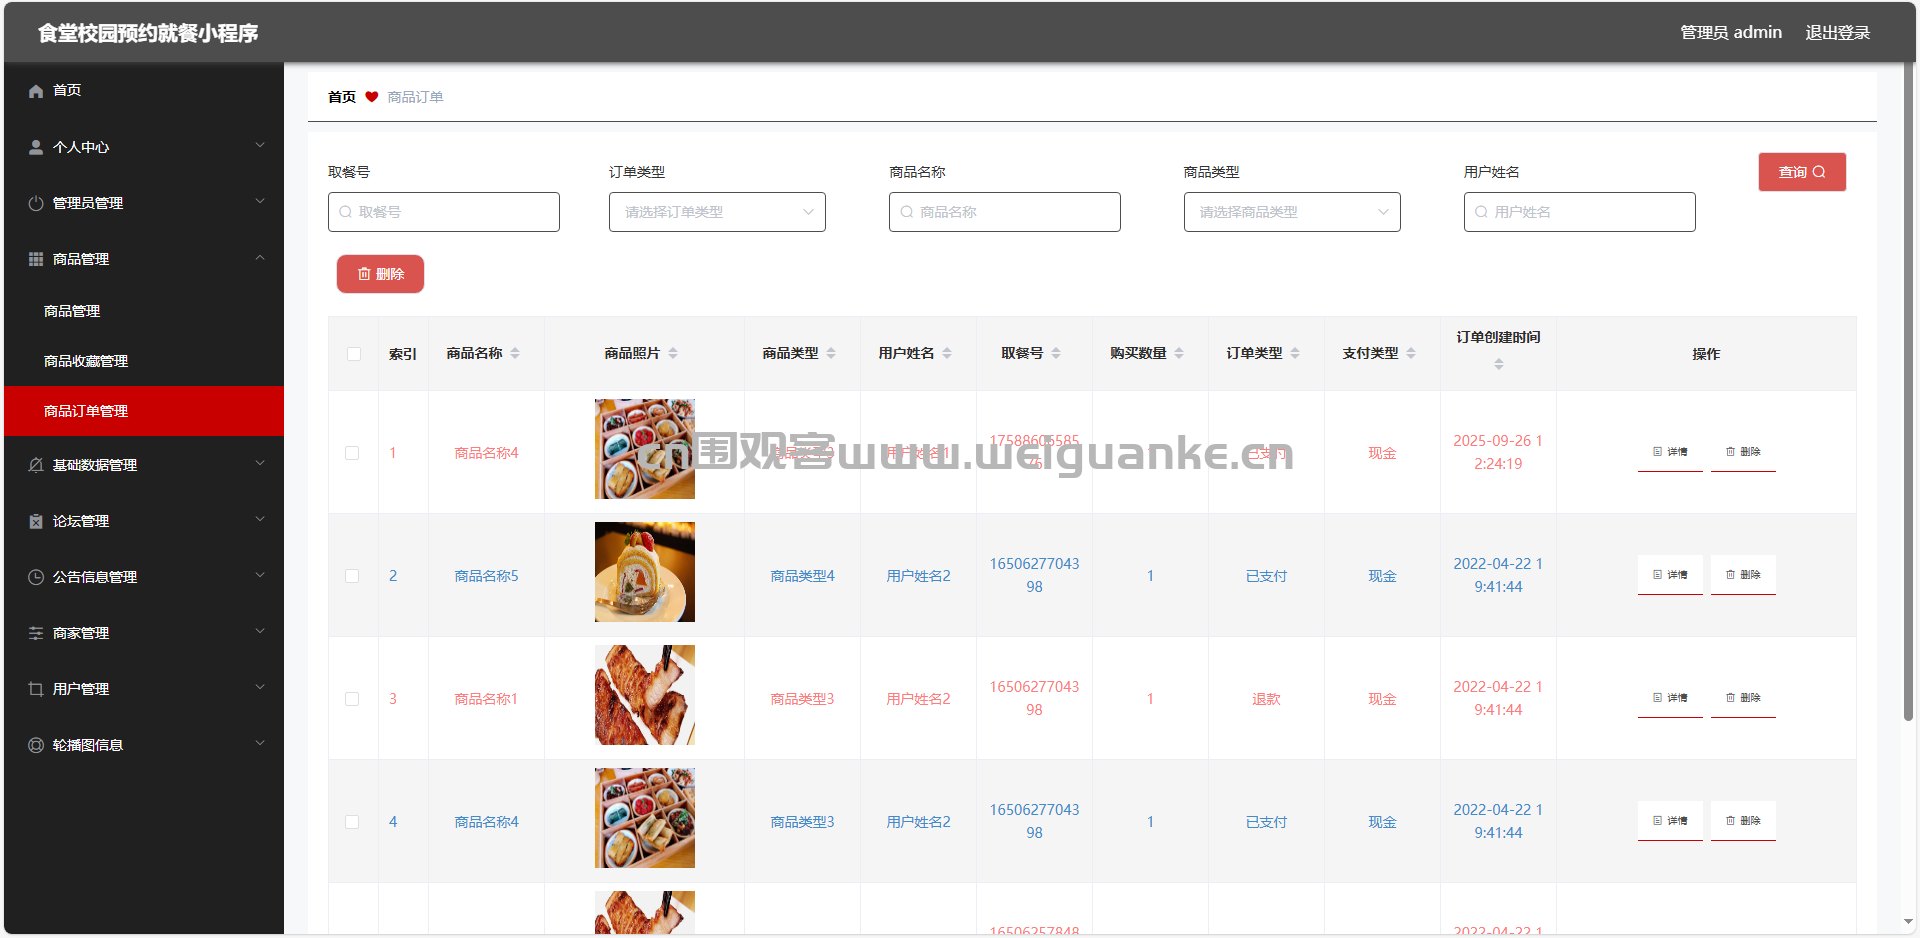Click 详情 for row 1 商品名称4
1920x938 pixels.
[x=1670, y=452]
